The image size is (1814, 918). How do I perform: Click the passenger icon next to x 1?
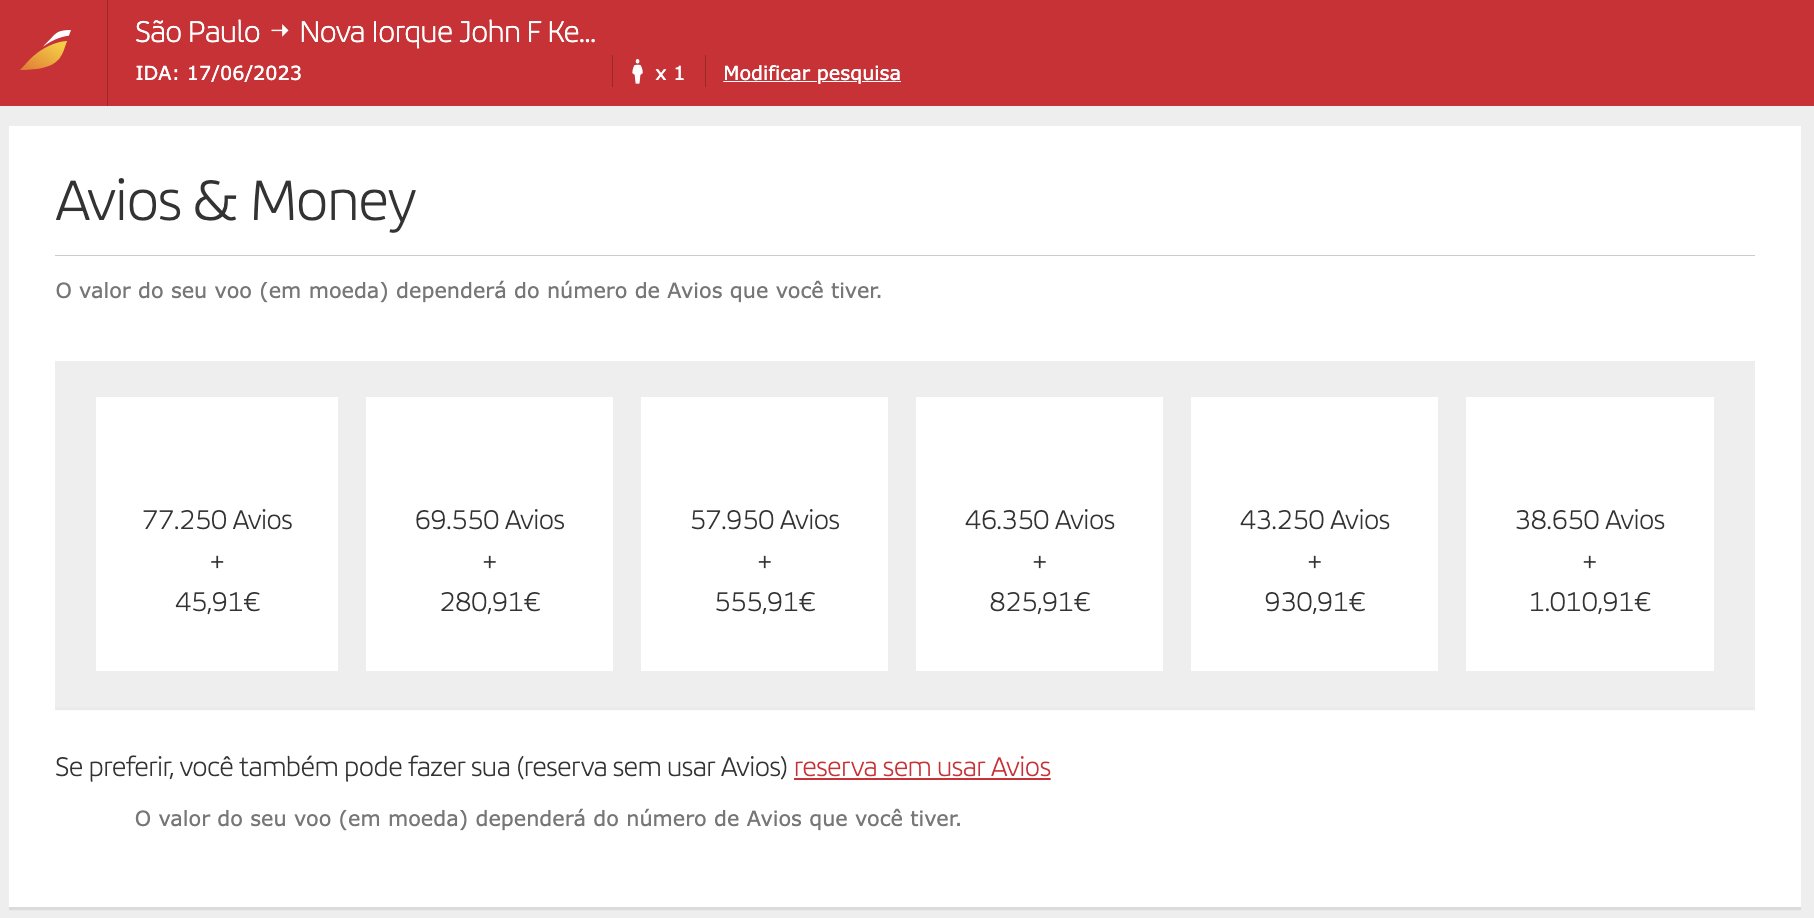[x=637, y=72]
